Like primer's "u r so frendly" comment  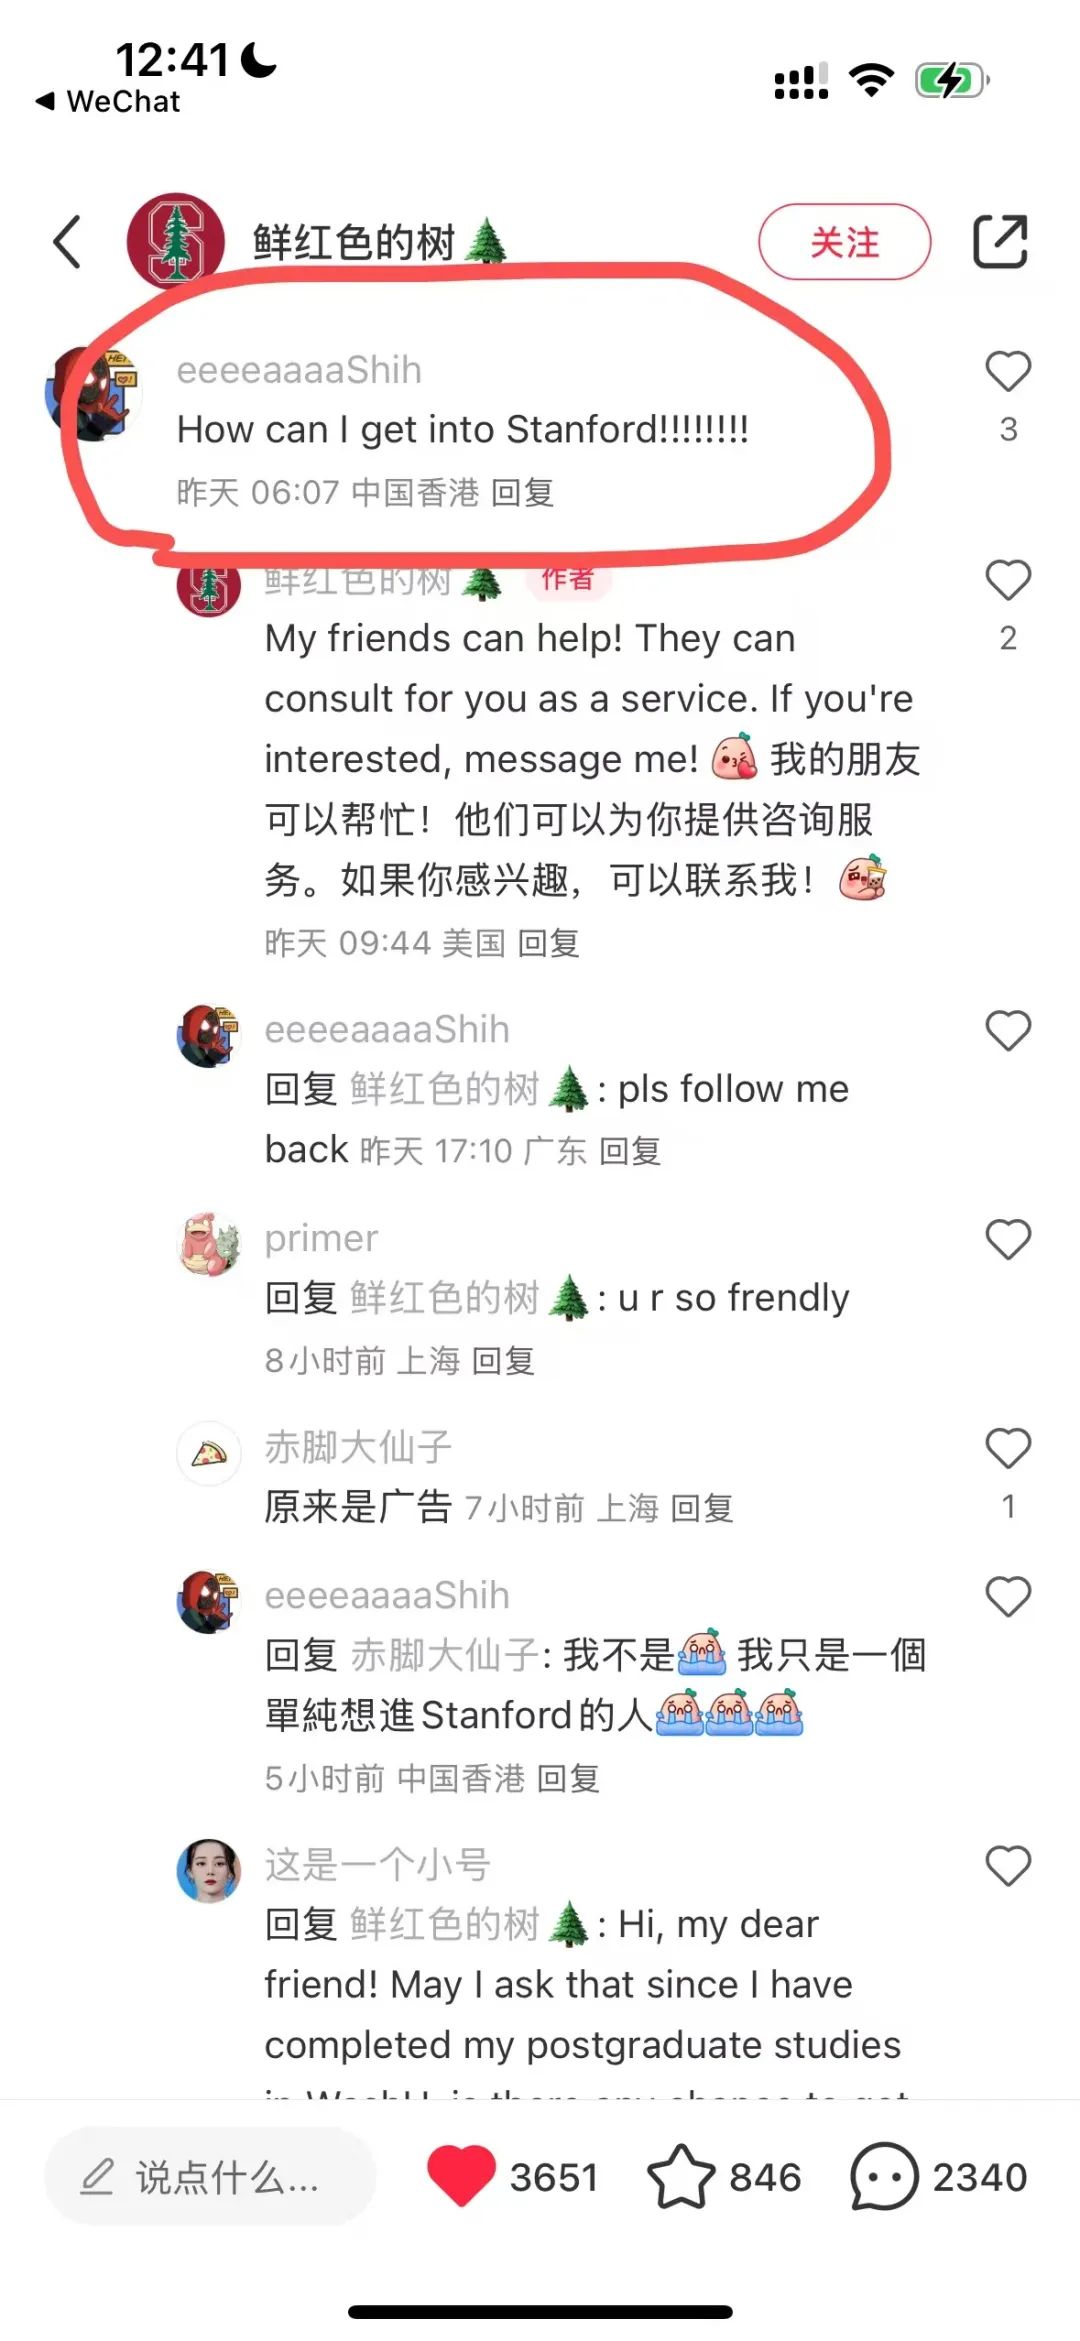[x=1008, y=1240]
